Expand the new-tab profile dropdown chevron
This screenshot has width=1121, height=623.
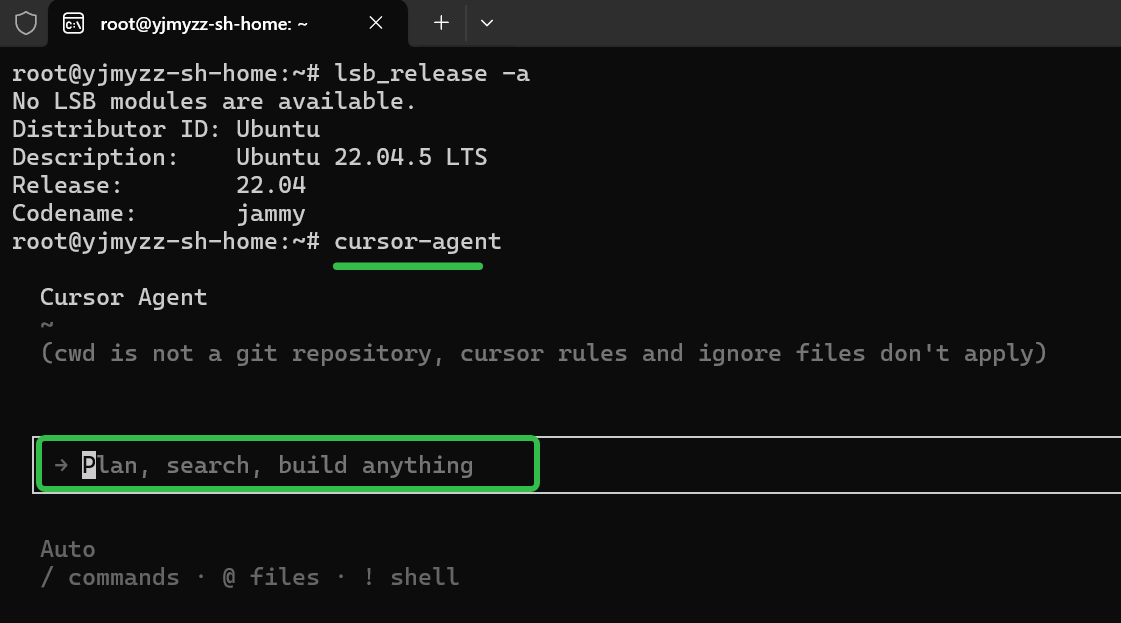(487, 23)
